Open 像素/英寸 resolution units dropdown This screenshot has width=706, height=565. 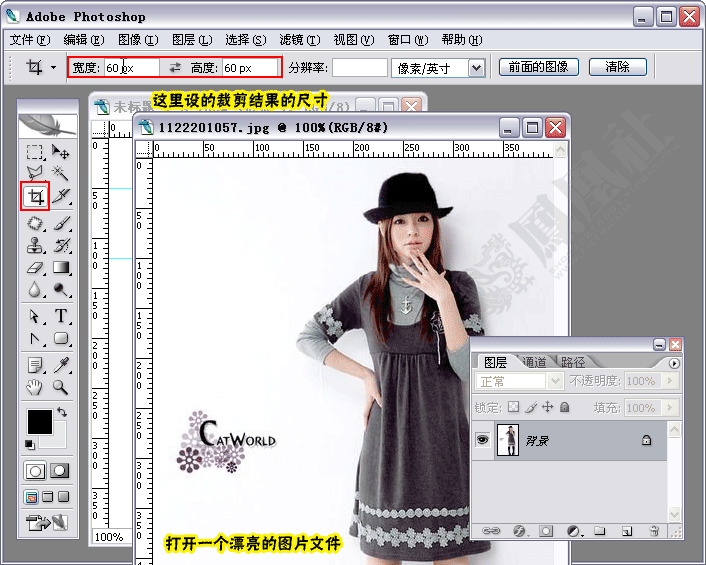coord(476,68)
